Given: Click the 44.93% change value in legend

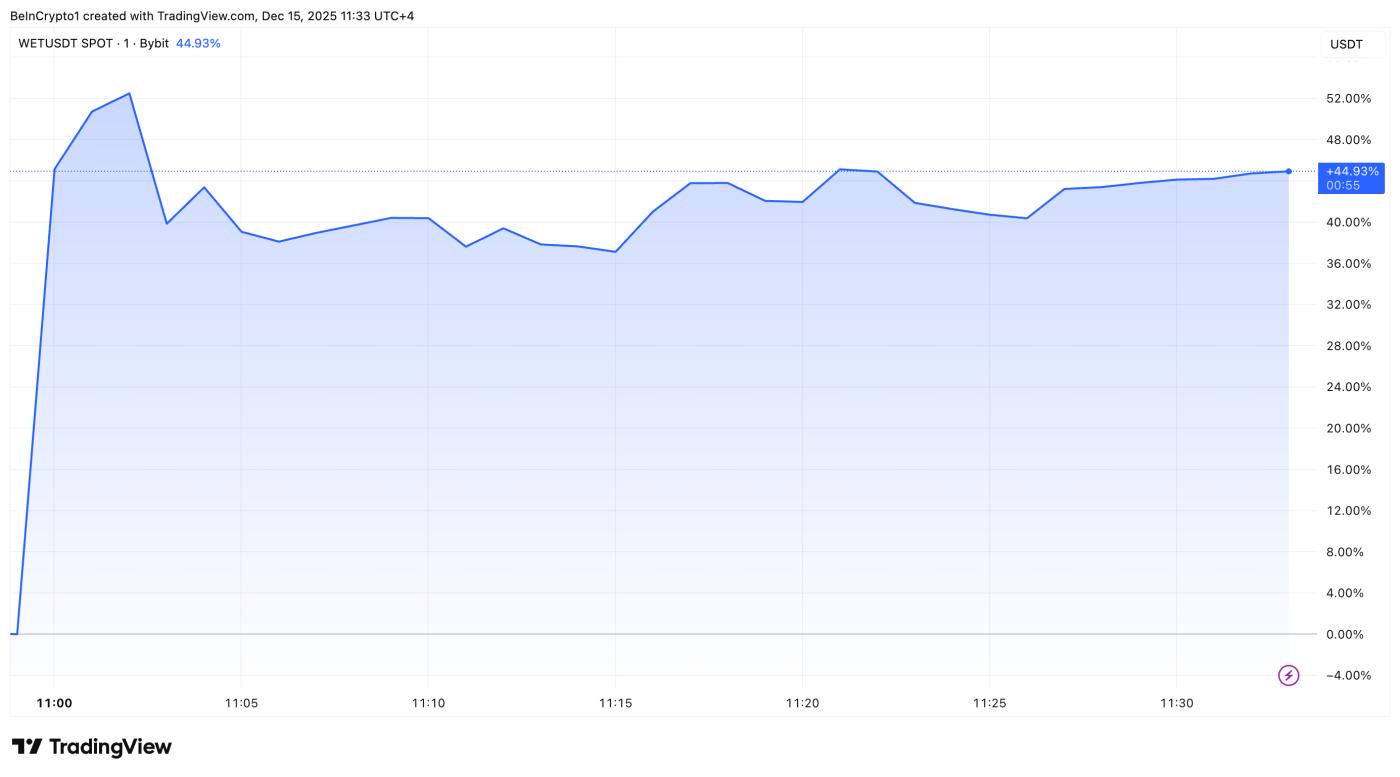Looking at the screenshot, I should click(x=198, y=43).
